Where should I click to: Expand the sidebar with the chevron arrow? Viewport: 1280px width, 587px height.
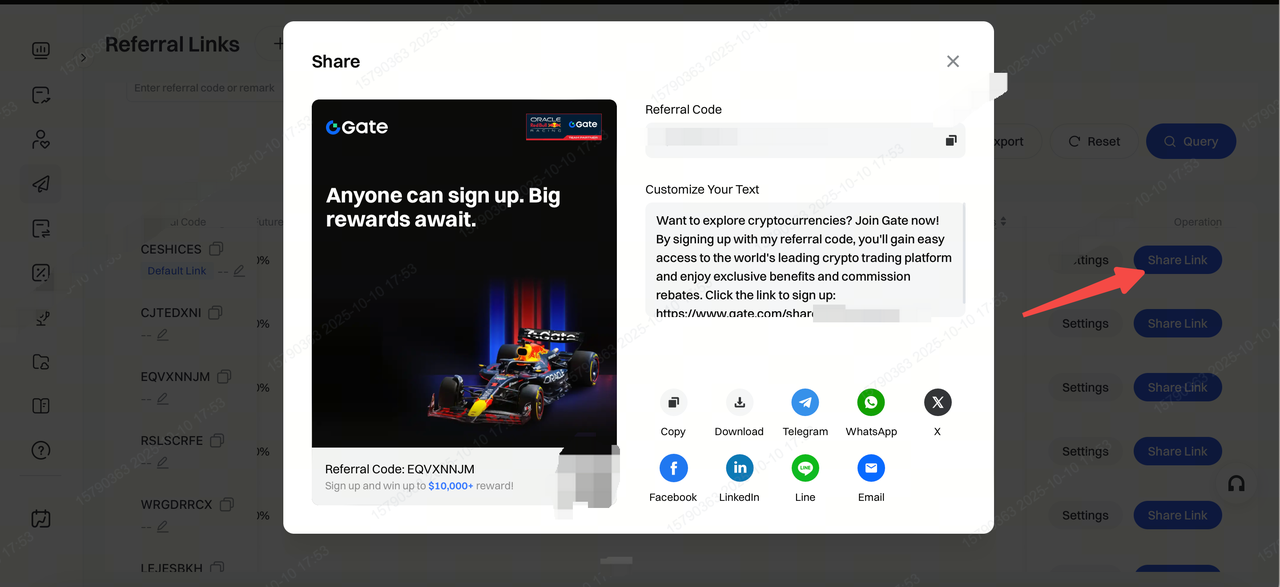click(83, 58)
